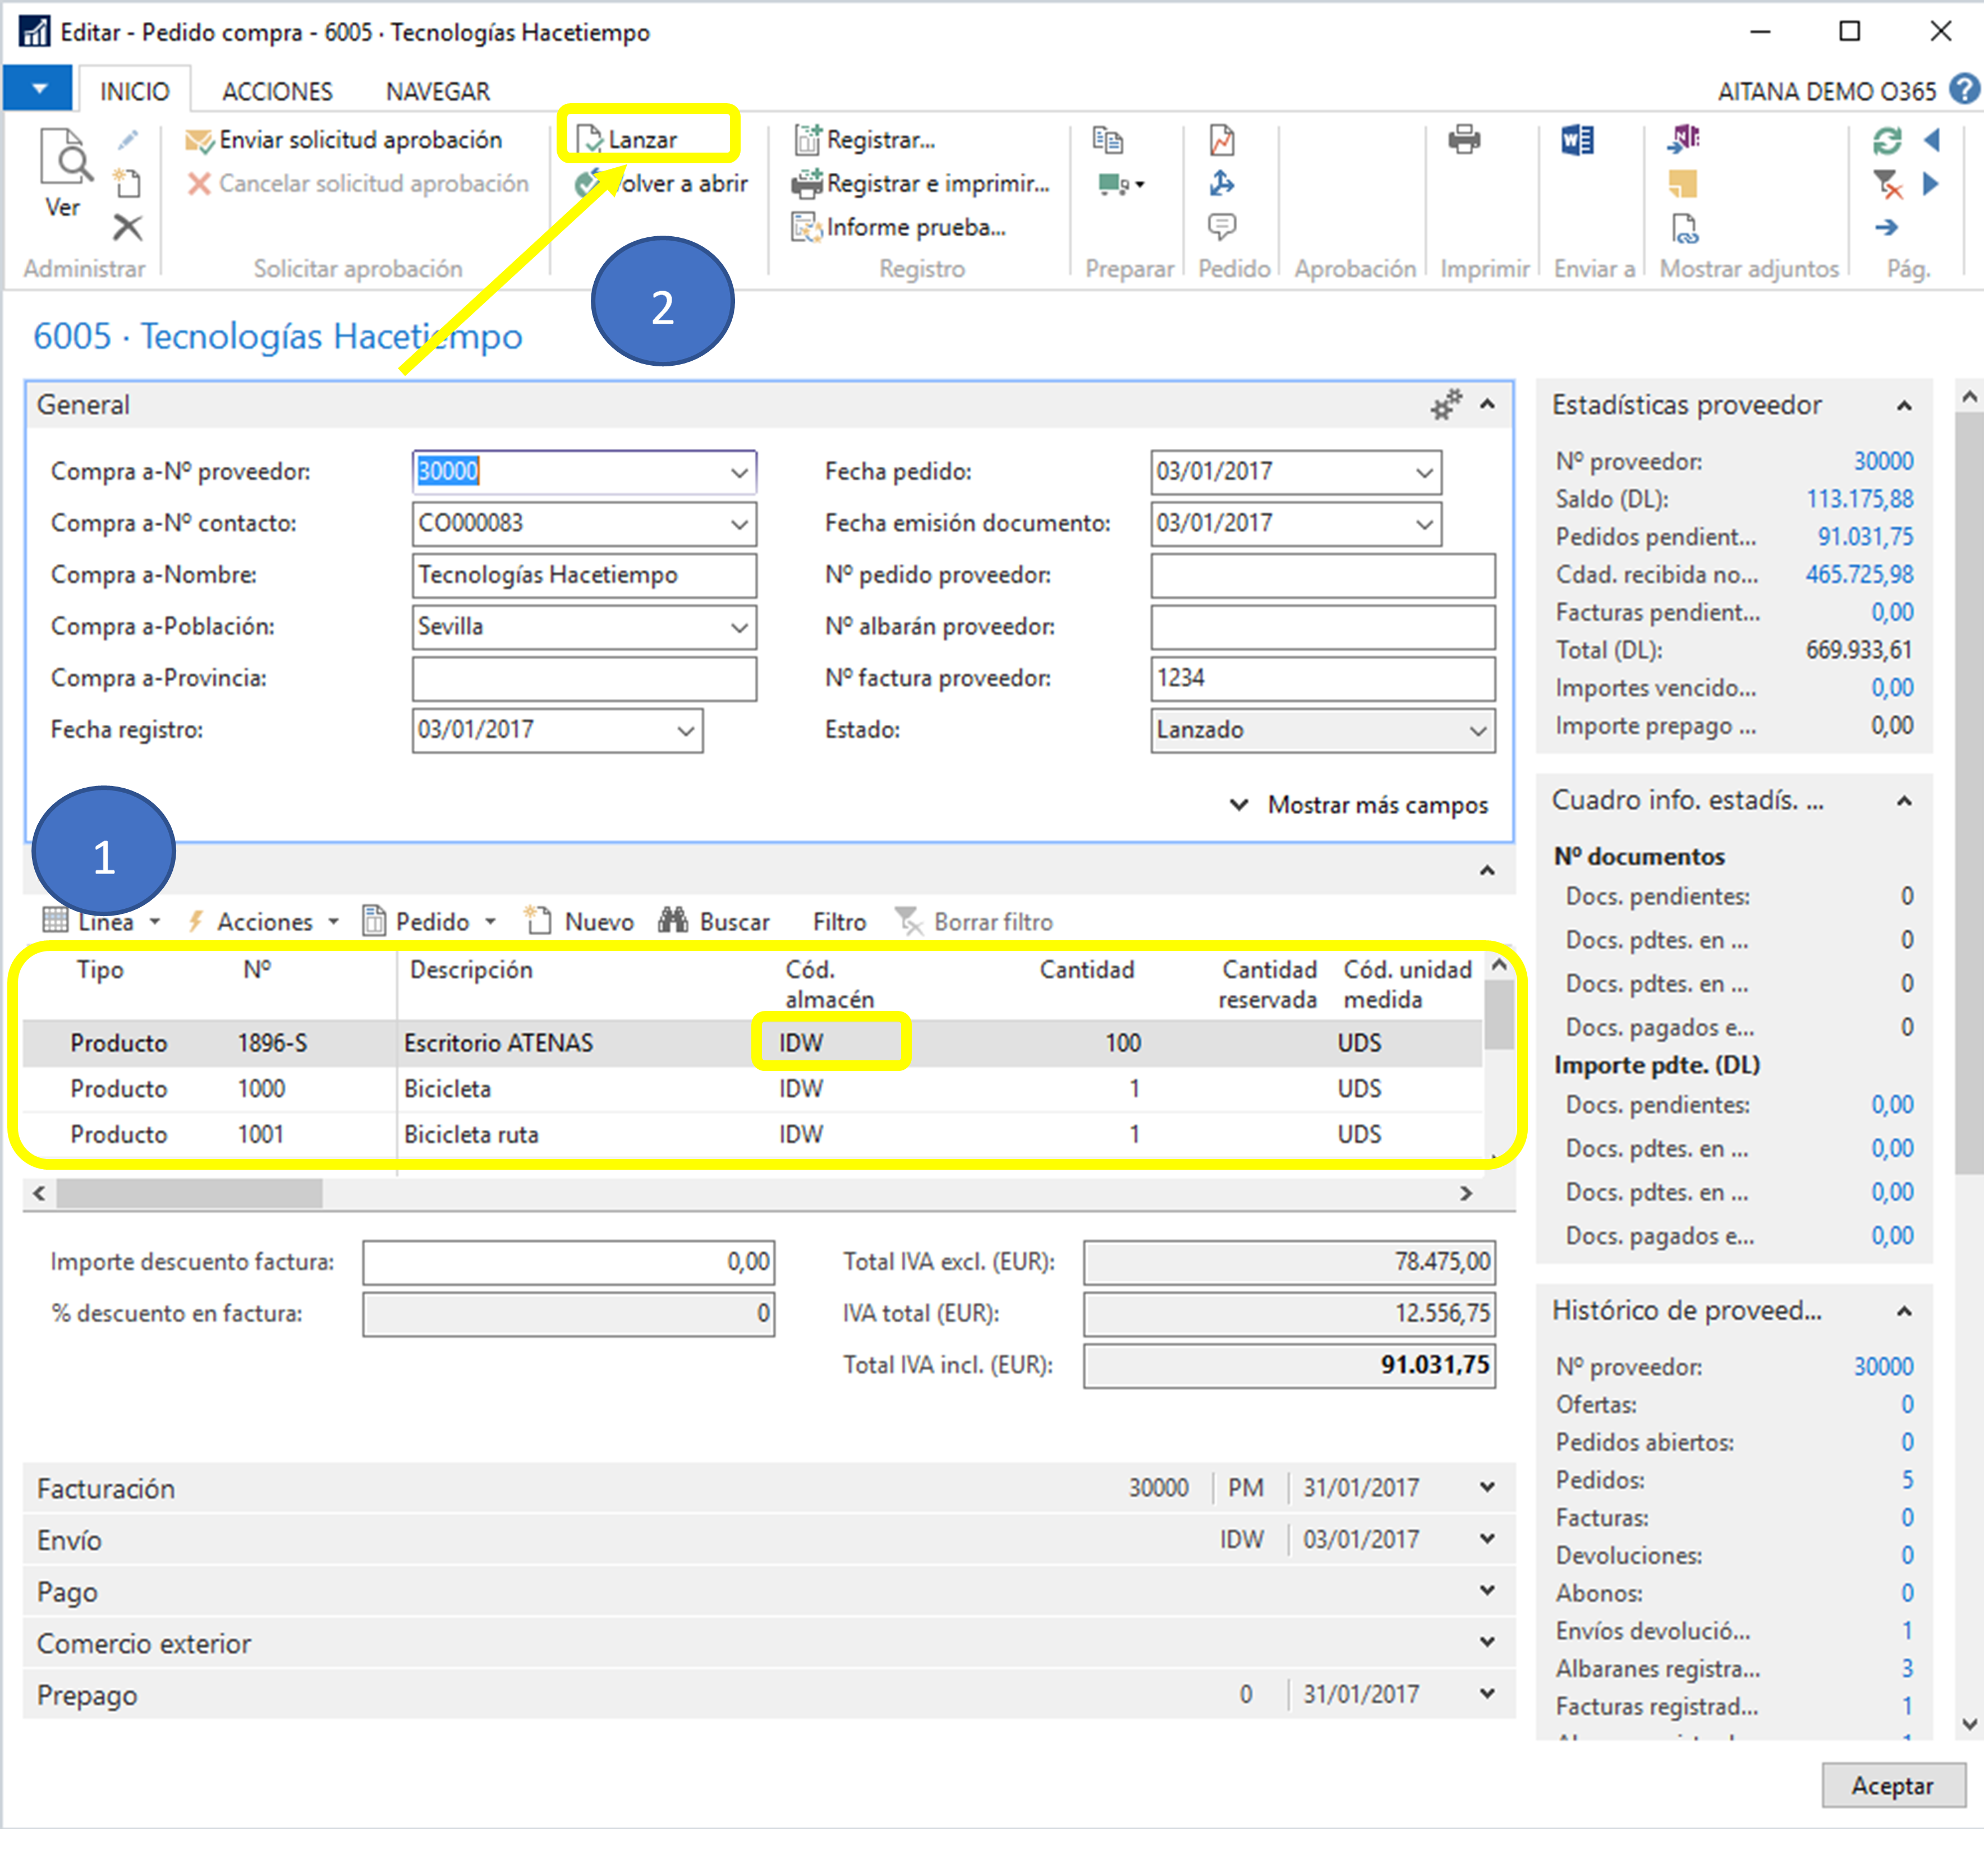Click the comments bubble icon in Pedido
The height and width of the screenshot is (1876, 1984).
(1222, 227)
